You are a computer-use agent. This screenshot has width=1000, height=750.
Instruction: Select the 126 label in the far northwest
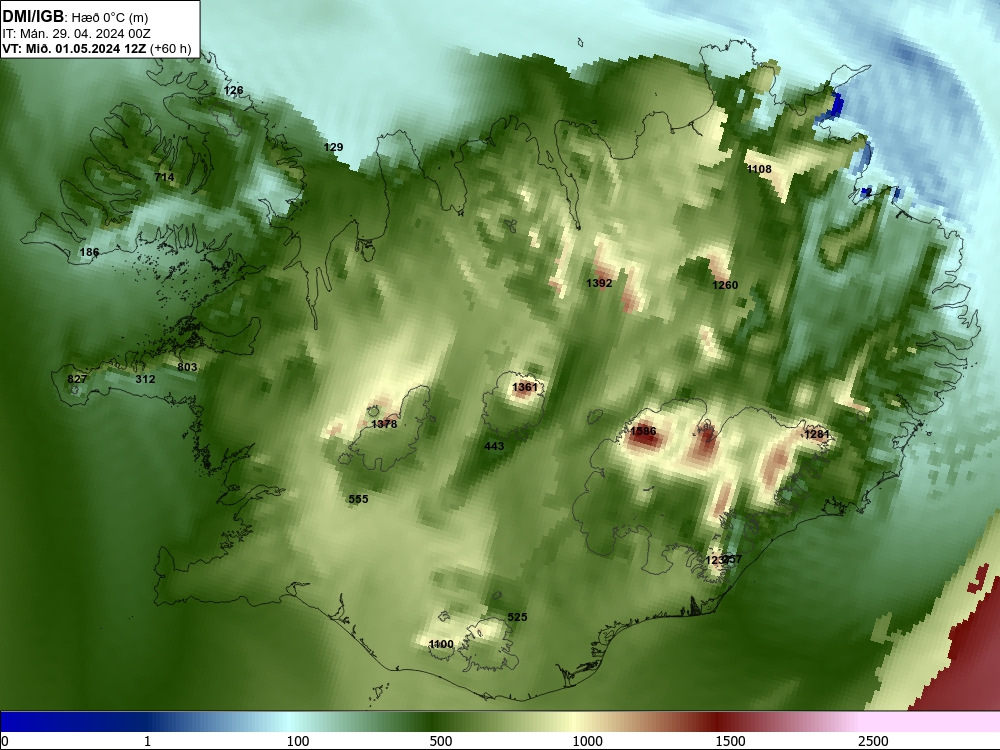point(233,91)
